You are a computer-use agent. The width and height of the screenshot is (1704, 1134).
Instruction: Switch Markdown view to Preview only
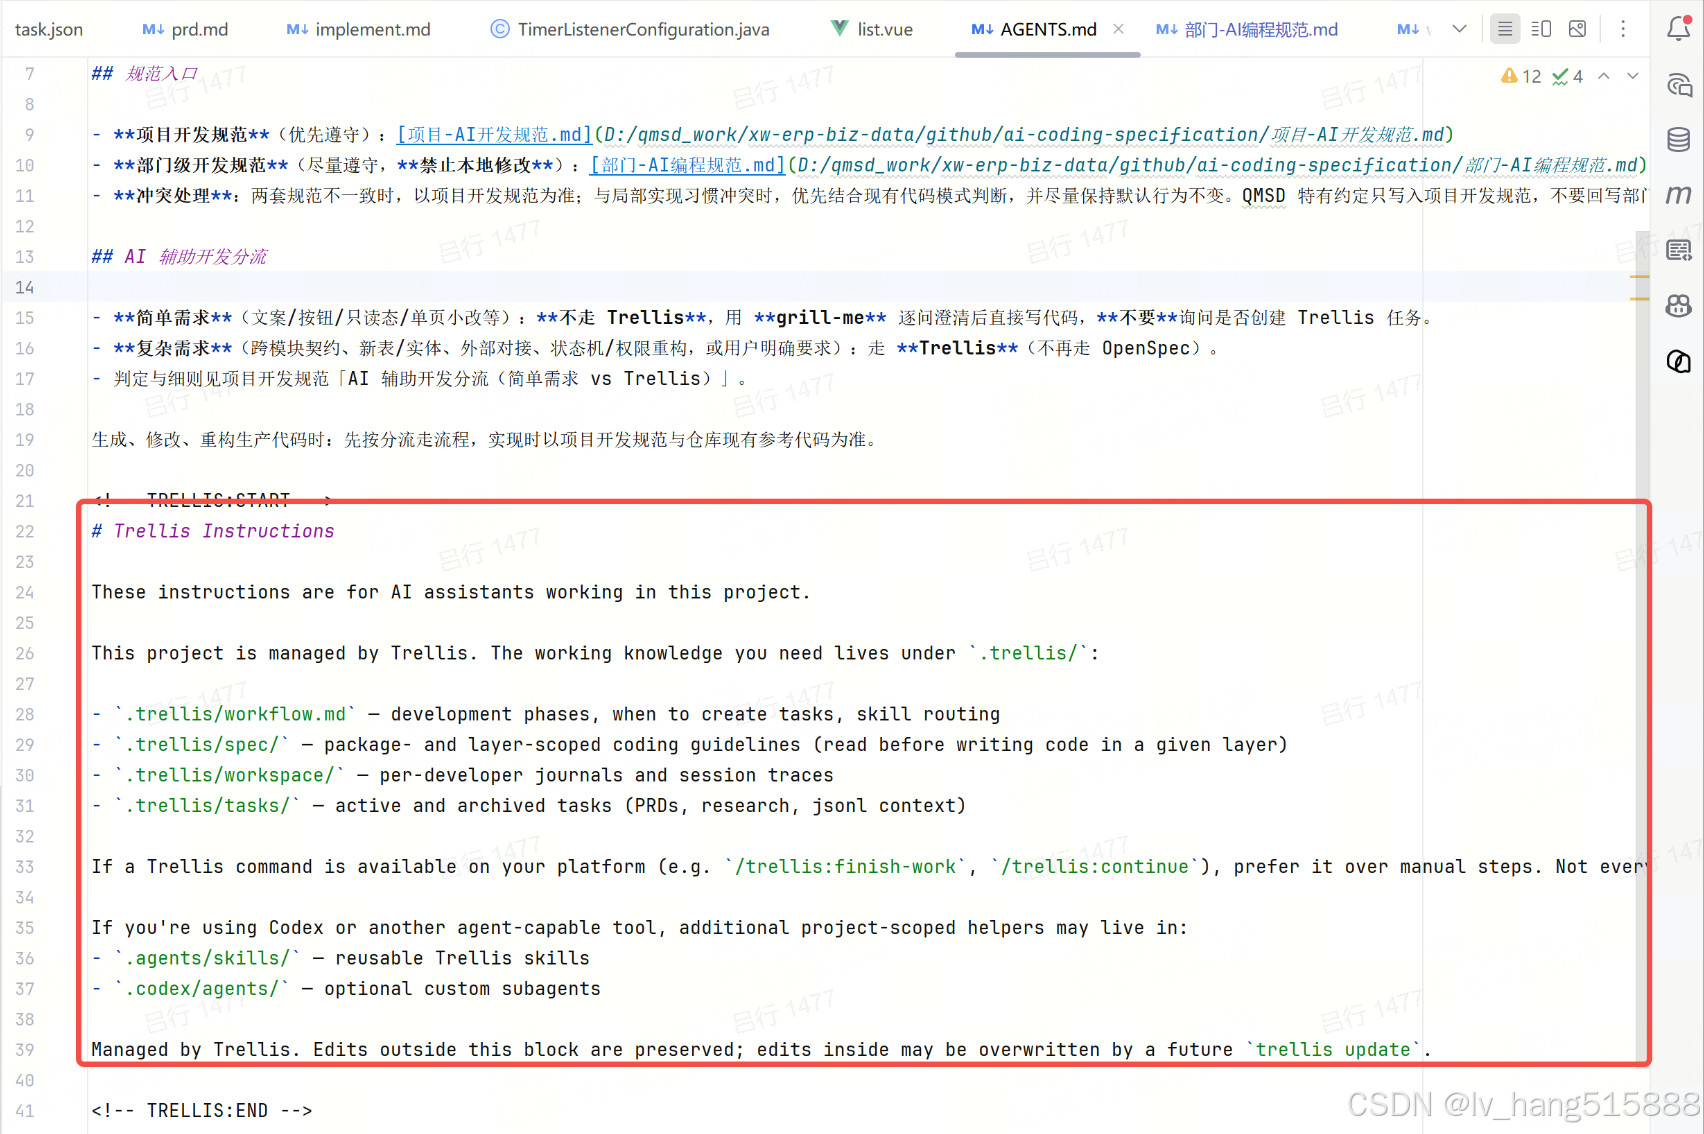[1578, 29]
